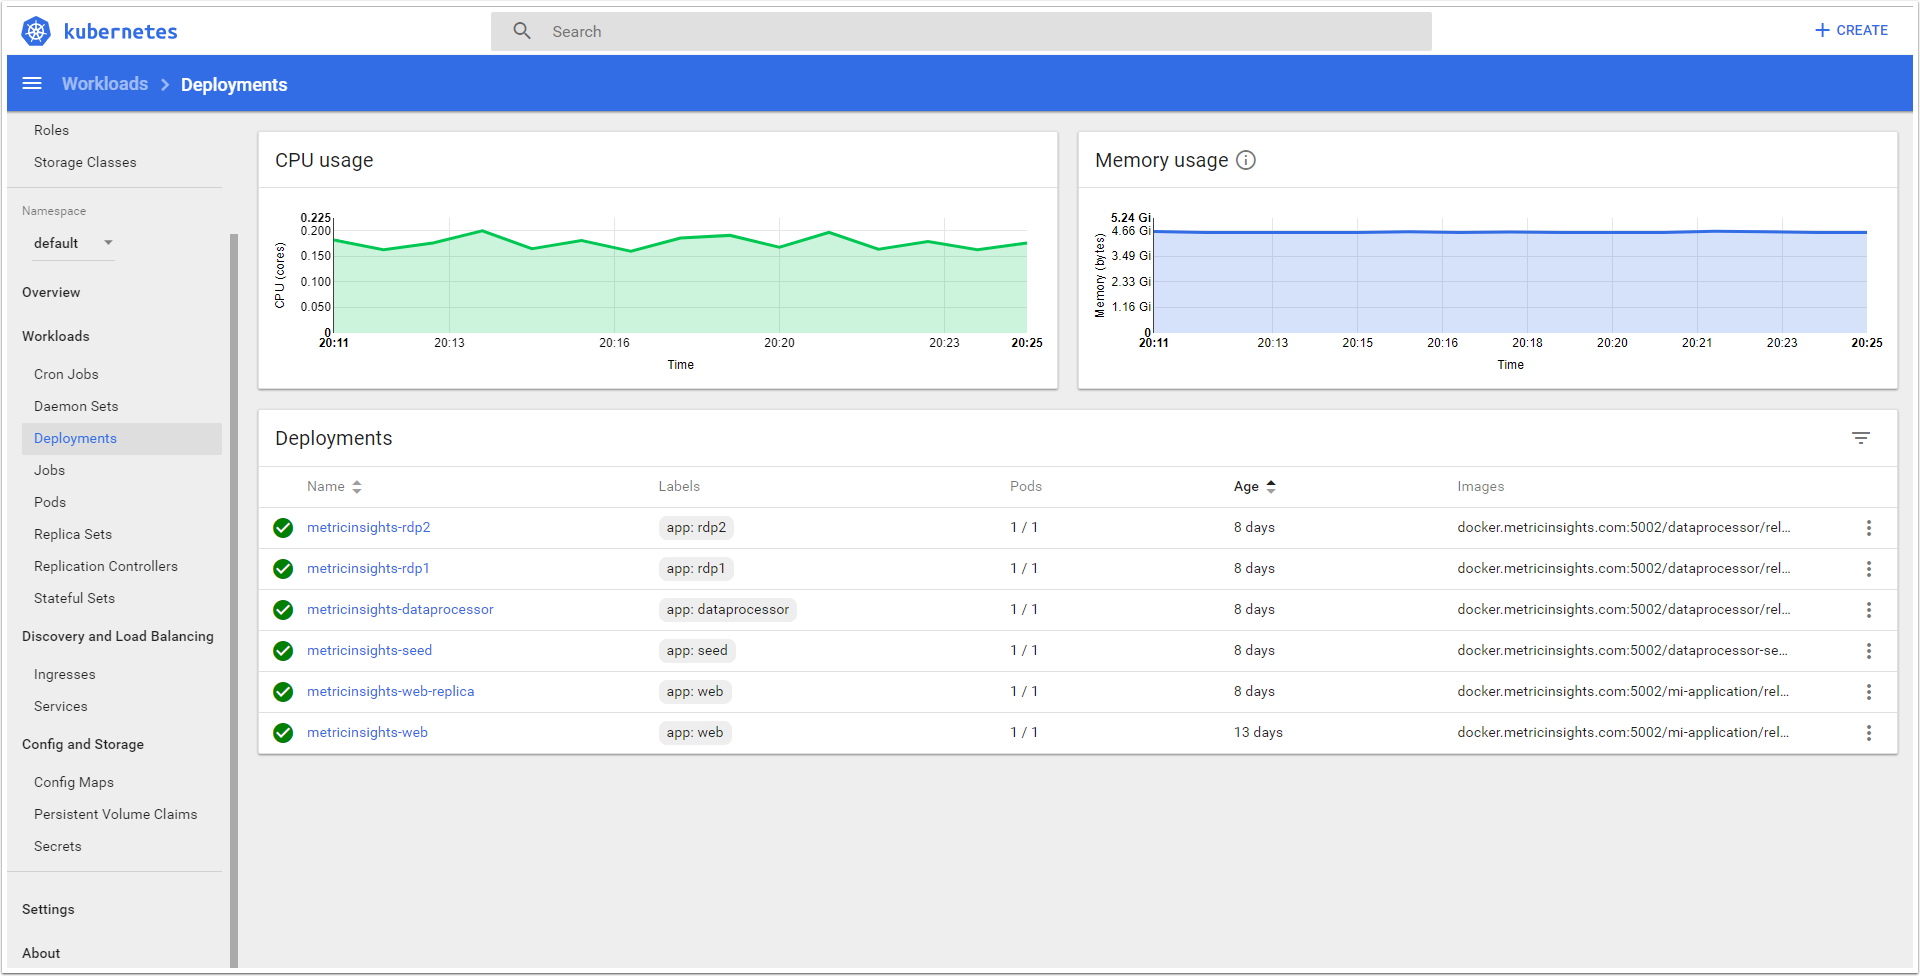Click the Kubernetes logo icon
This screenshot has width=1920, height=976.
pyautogui.click(x=36, y=31)
